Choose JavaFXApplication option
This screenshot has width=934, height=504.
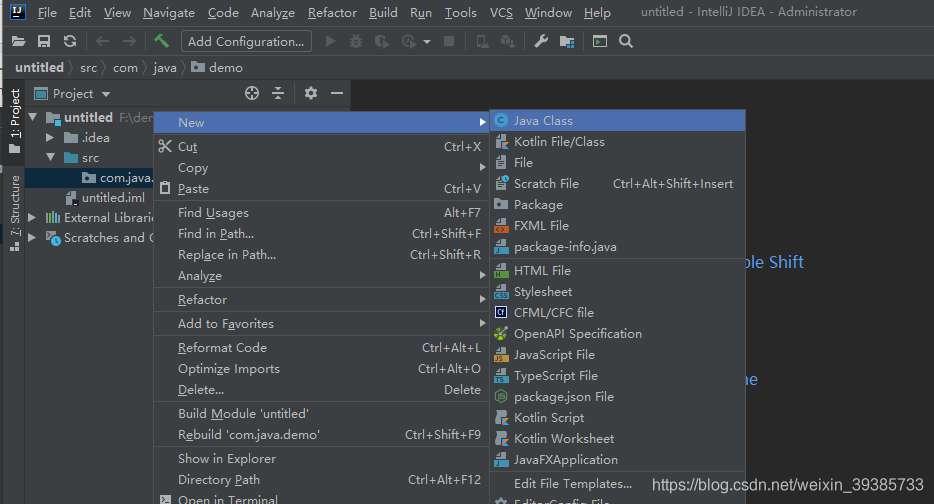618,460
